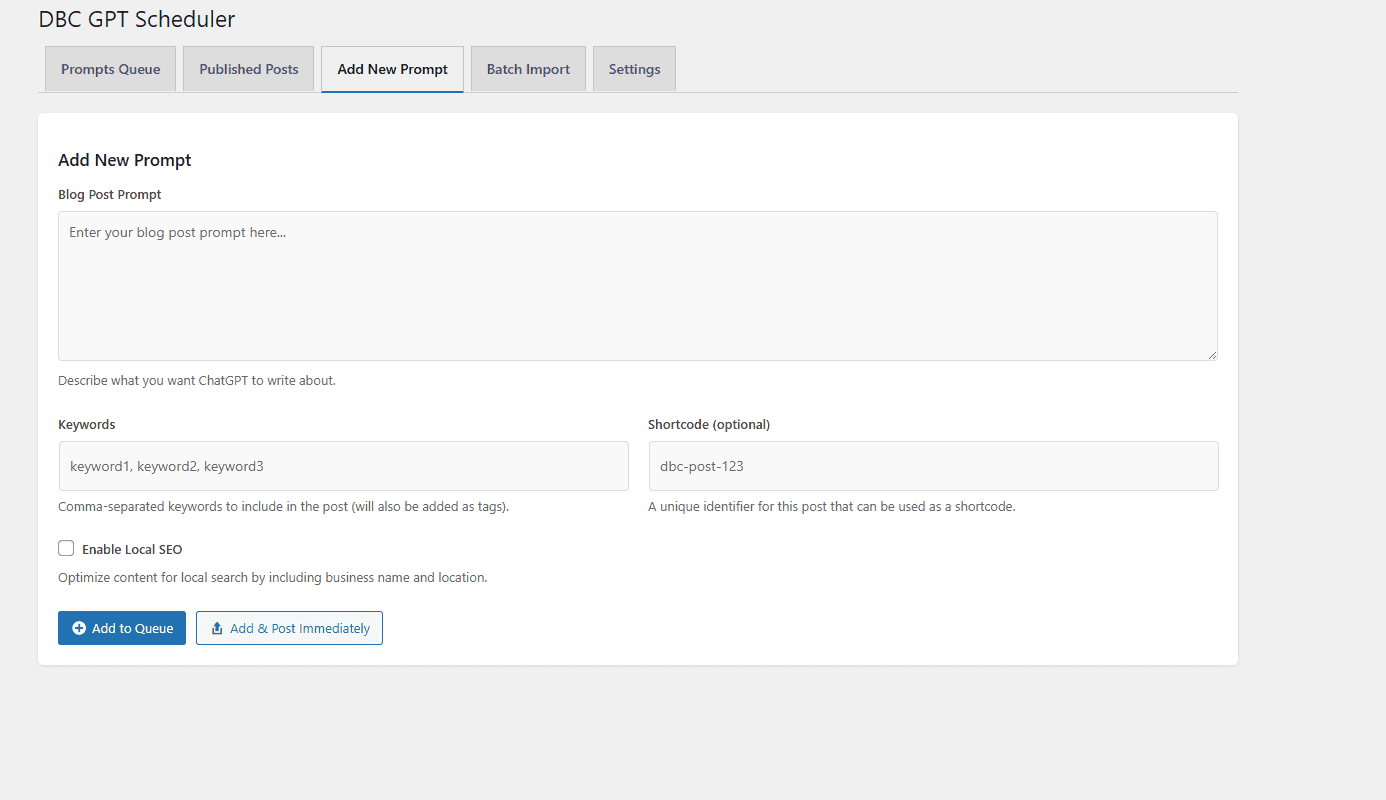
Task: Click the 'Add New Prompt' section heading
Action: [x=125, y=160]
